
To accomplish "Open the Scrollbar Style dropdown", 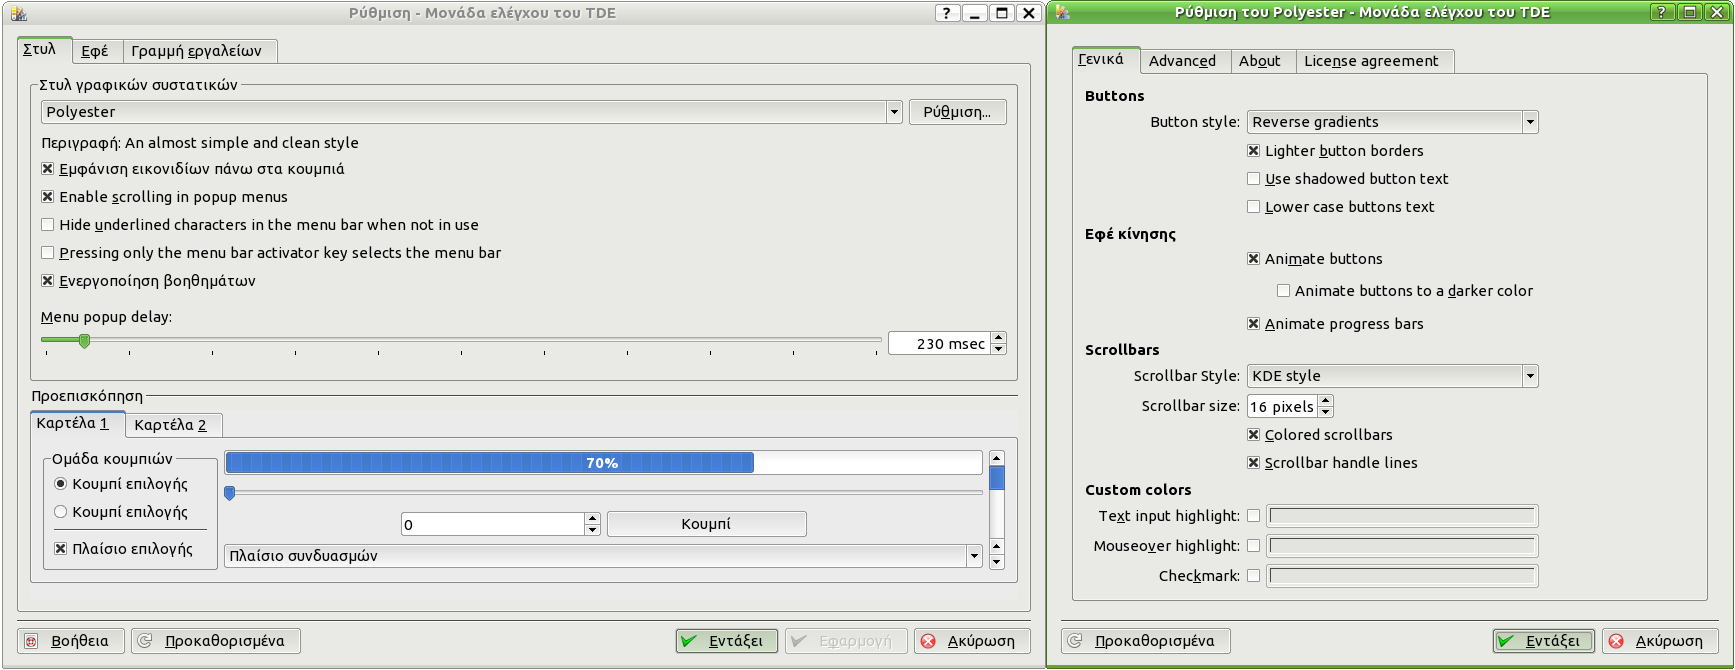I will click(x=1393, y=376).
